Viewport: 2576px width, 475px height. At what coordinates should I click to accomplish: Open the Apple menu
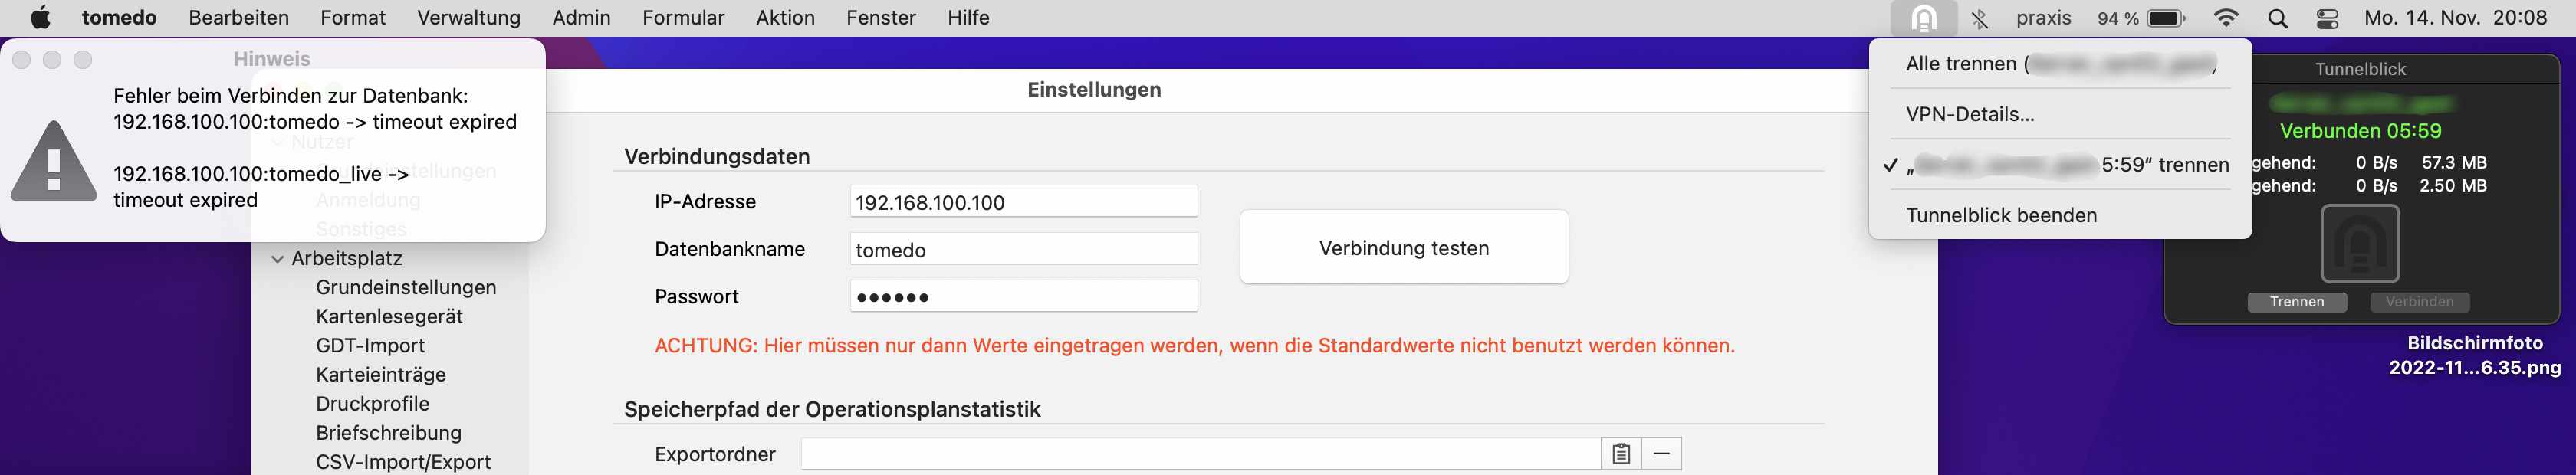tap(41, 18)
